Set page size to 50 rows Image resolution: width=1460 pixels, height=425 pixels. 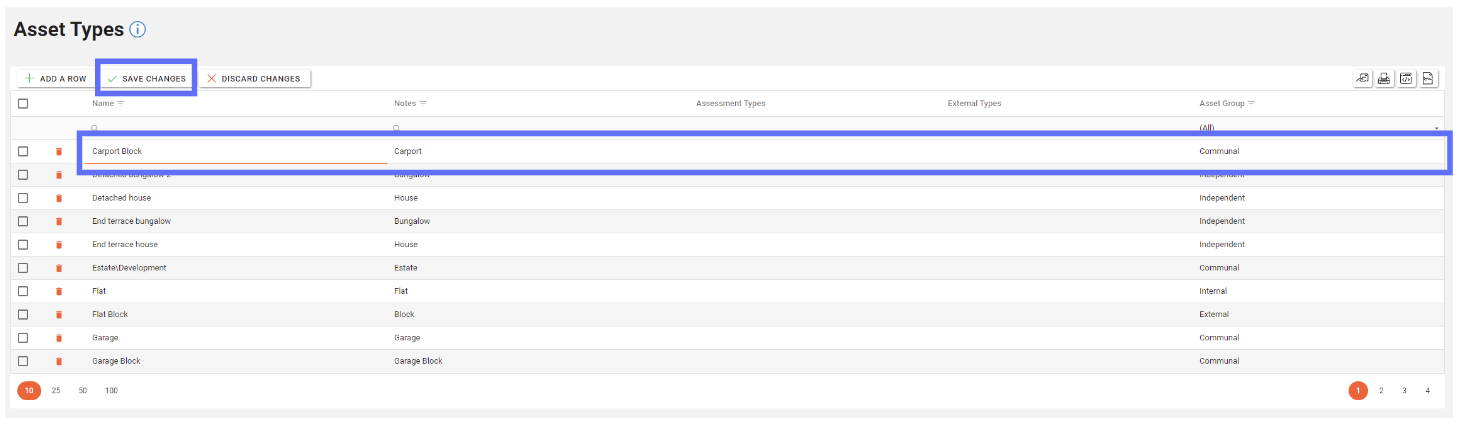[83, 391]
